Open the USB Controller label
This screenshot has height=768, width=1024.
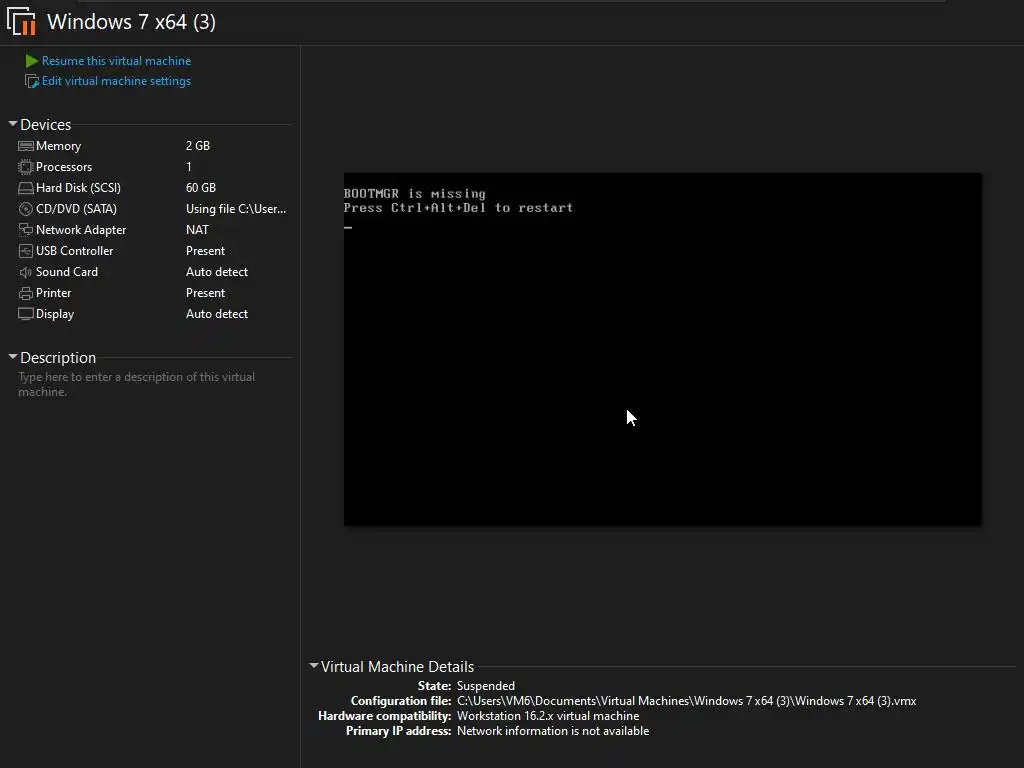(74, 251)
